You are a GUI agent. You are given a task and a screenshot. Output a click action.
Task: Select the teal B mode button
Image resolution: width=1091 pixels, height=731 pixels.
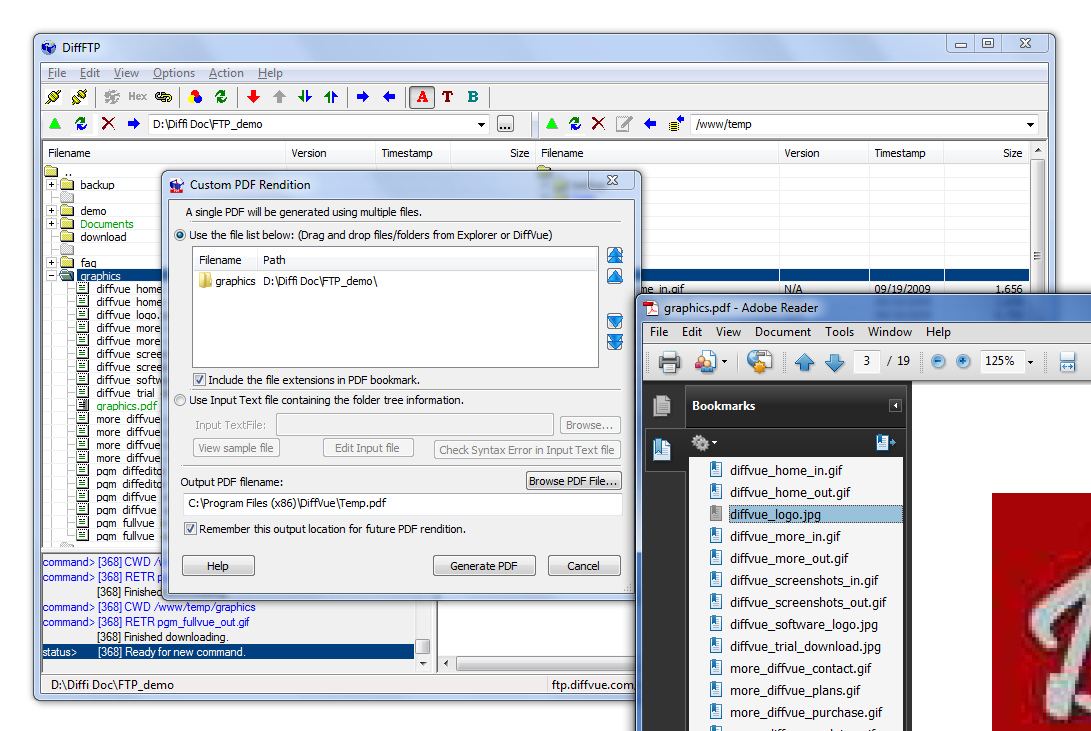473,97
